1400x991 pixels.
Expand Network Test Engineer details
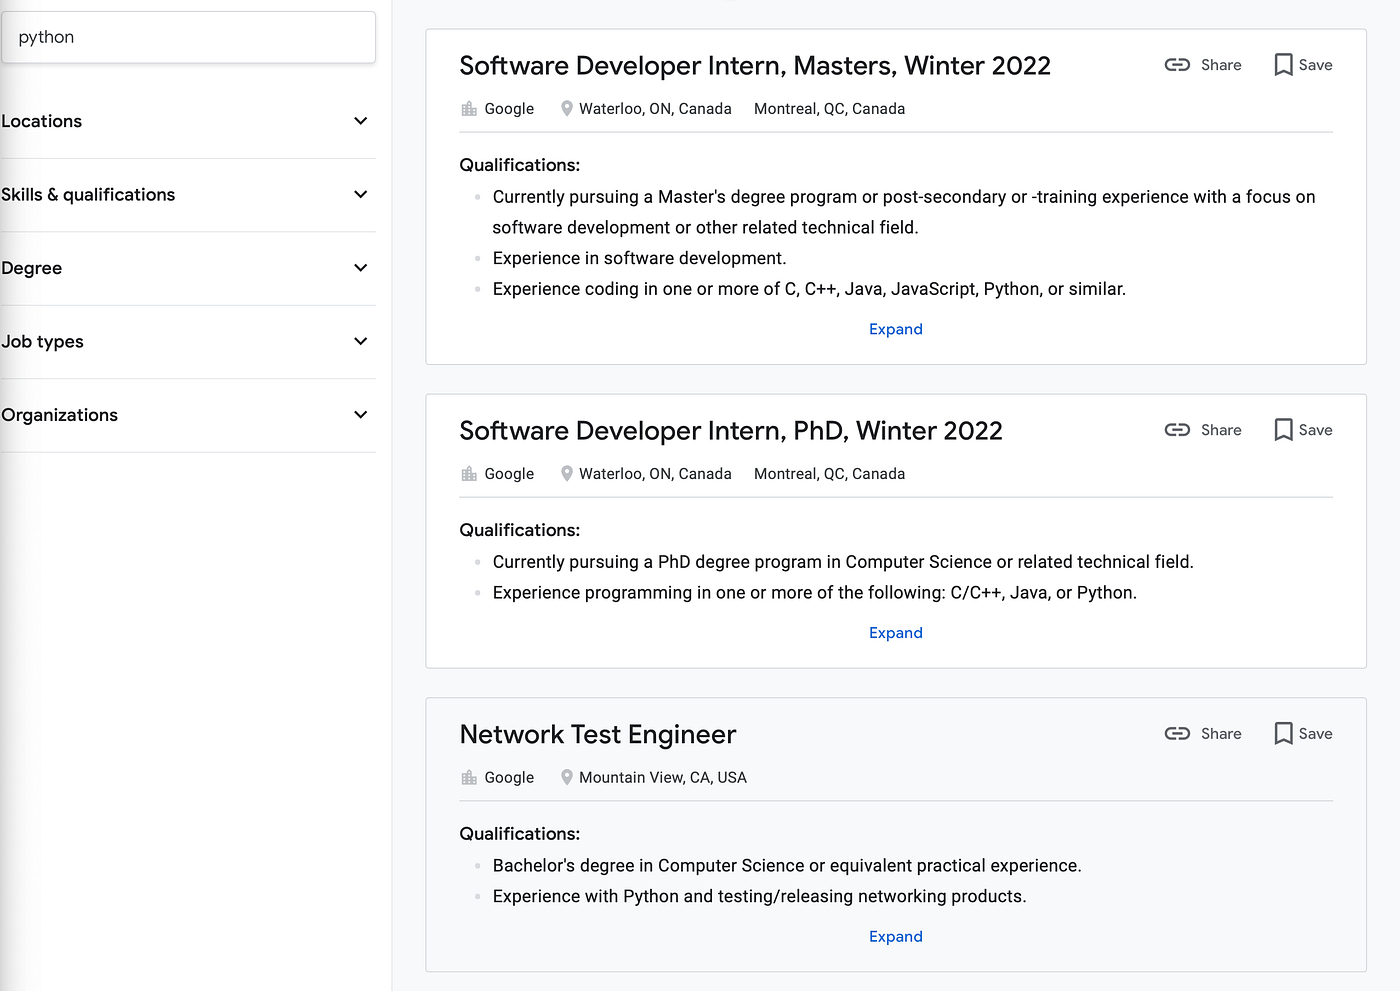[x=895, y=937]
